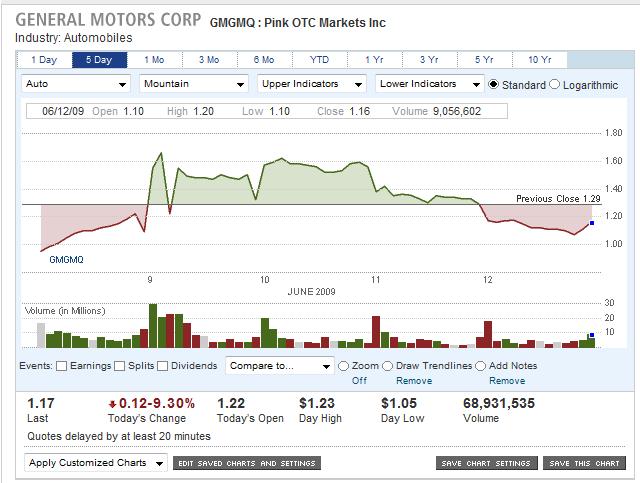Select the Zoom radio option
The width and height of the screenshot is (640, 483).
(x=343, y=366)
